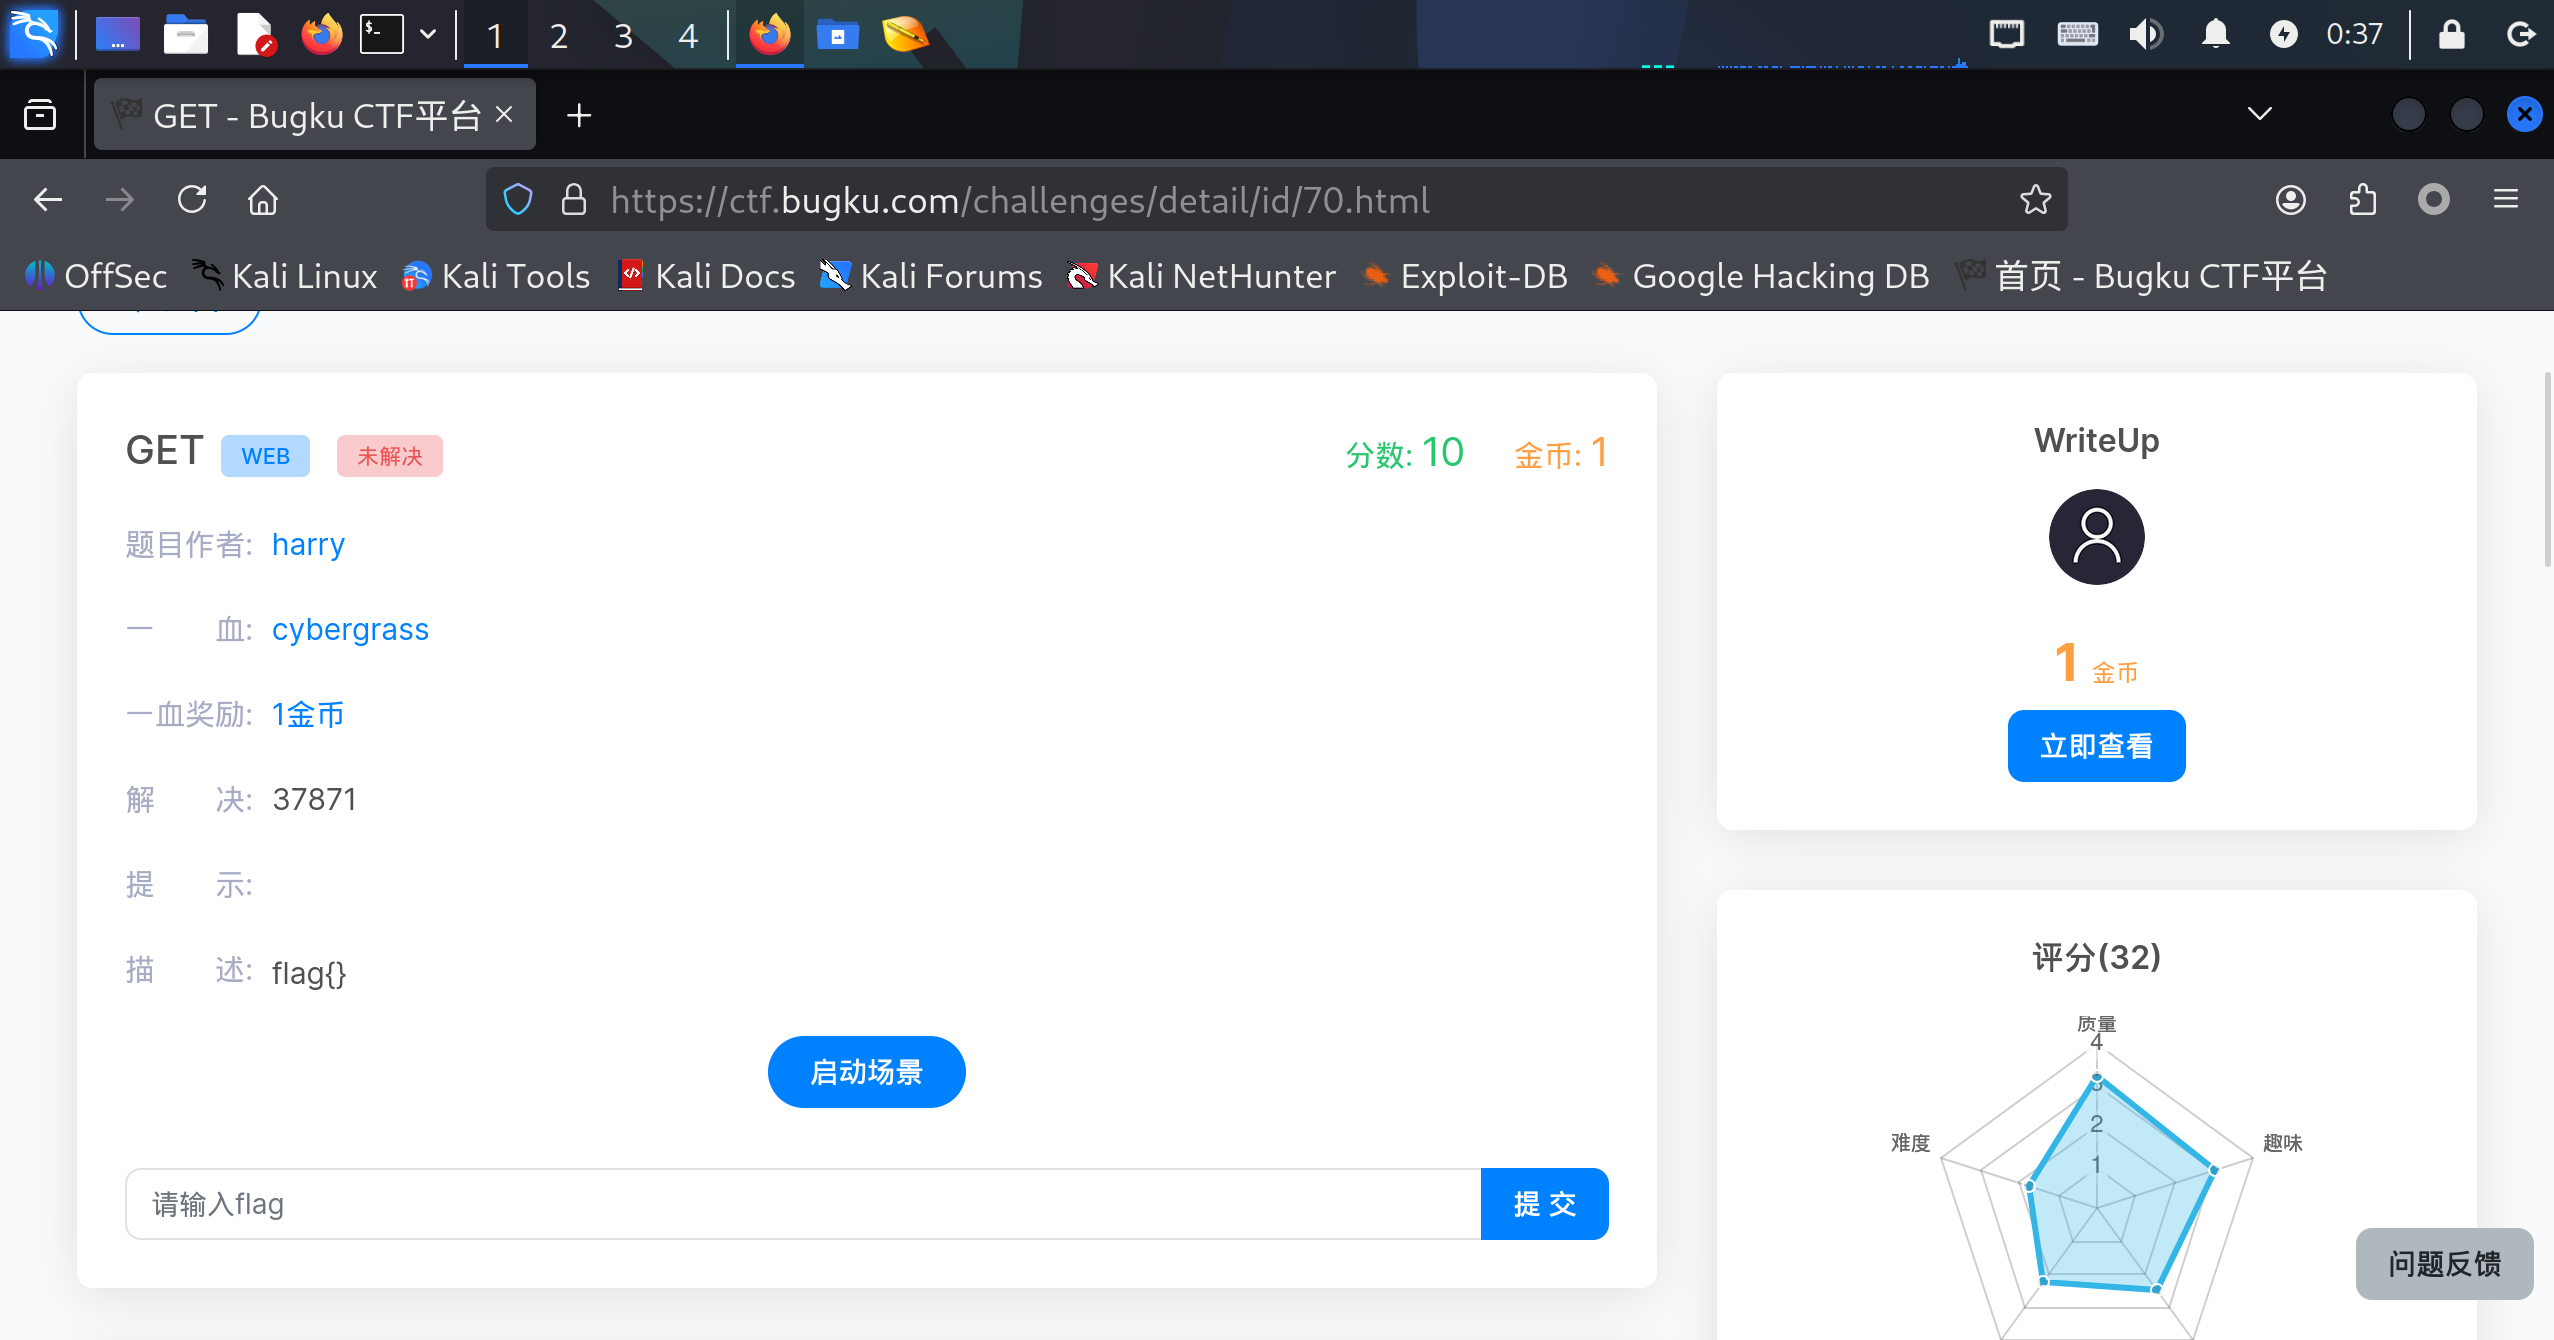Click the 评分(32) radar chart

click(x=2096, y=1180)
